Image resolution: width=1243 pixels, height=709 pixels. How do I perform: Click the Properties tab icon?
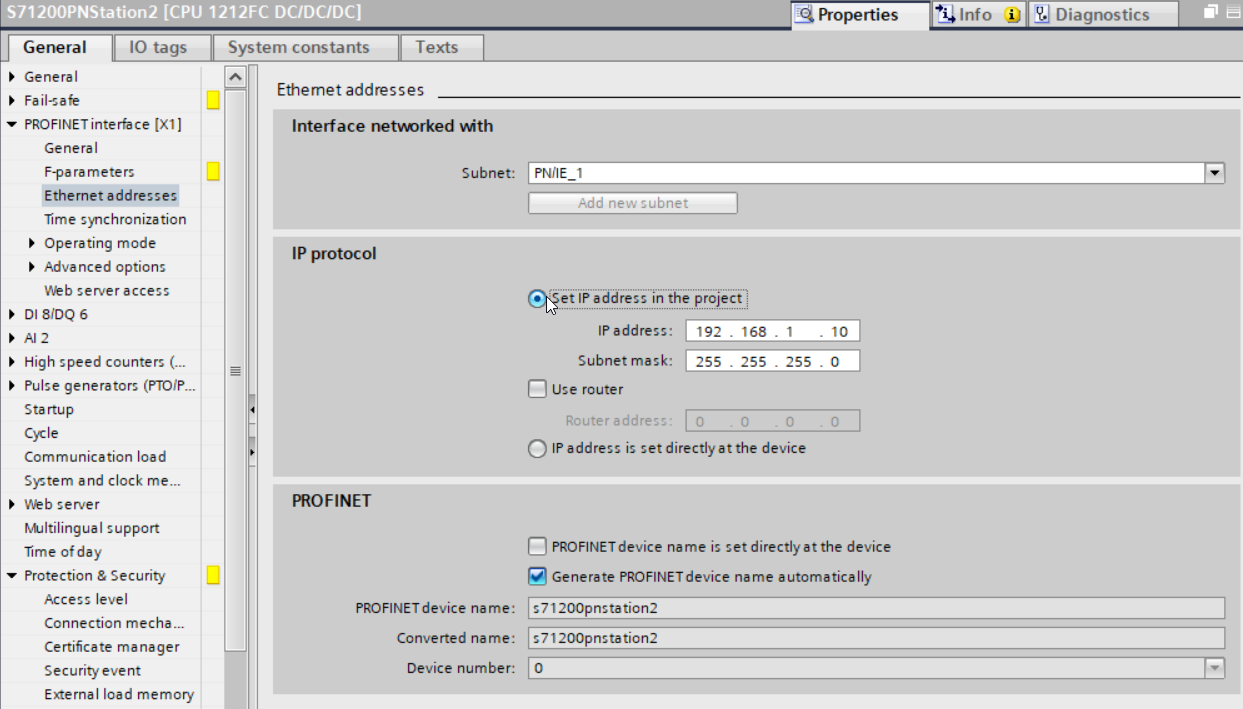tap(803, 14)
